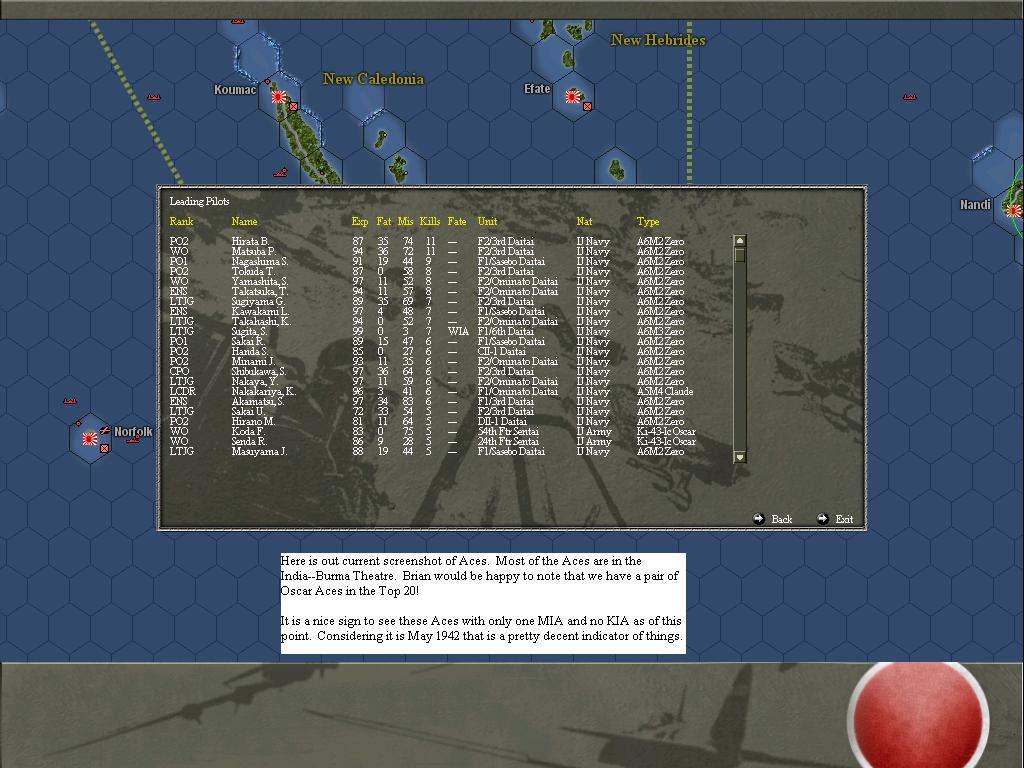Click the Exit arrow icon in Leading Pilots
Viewport: 1024px width, 768px height.
(x=822, y=519)
